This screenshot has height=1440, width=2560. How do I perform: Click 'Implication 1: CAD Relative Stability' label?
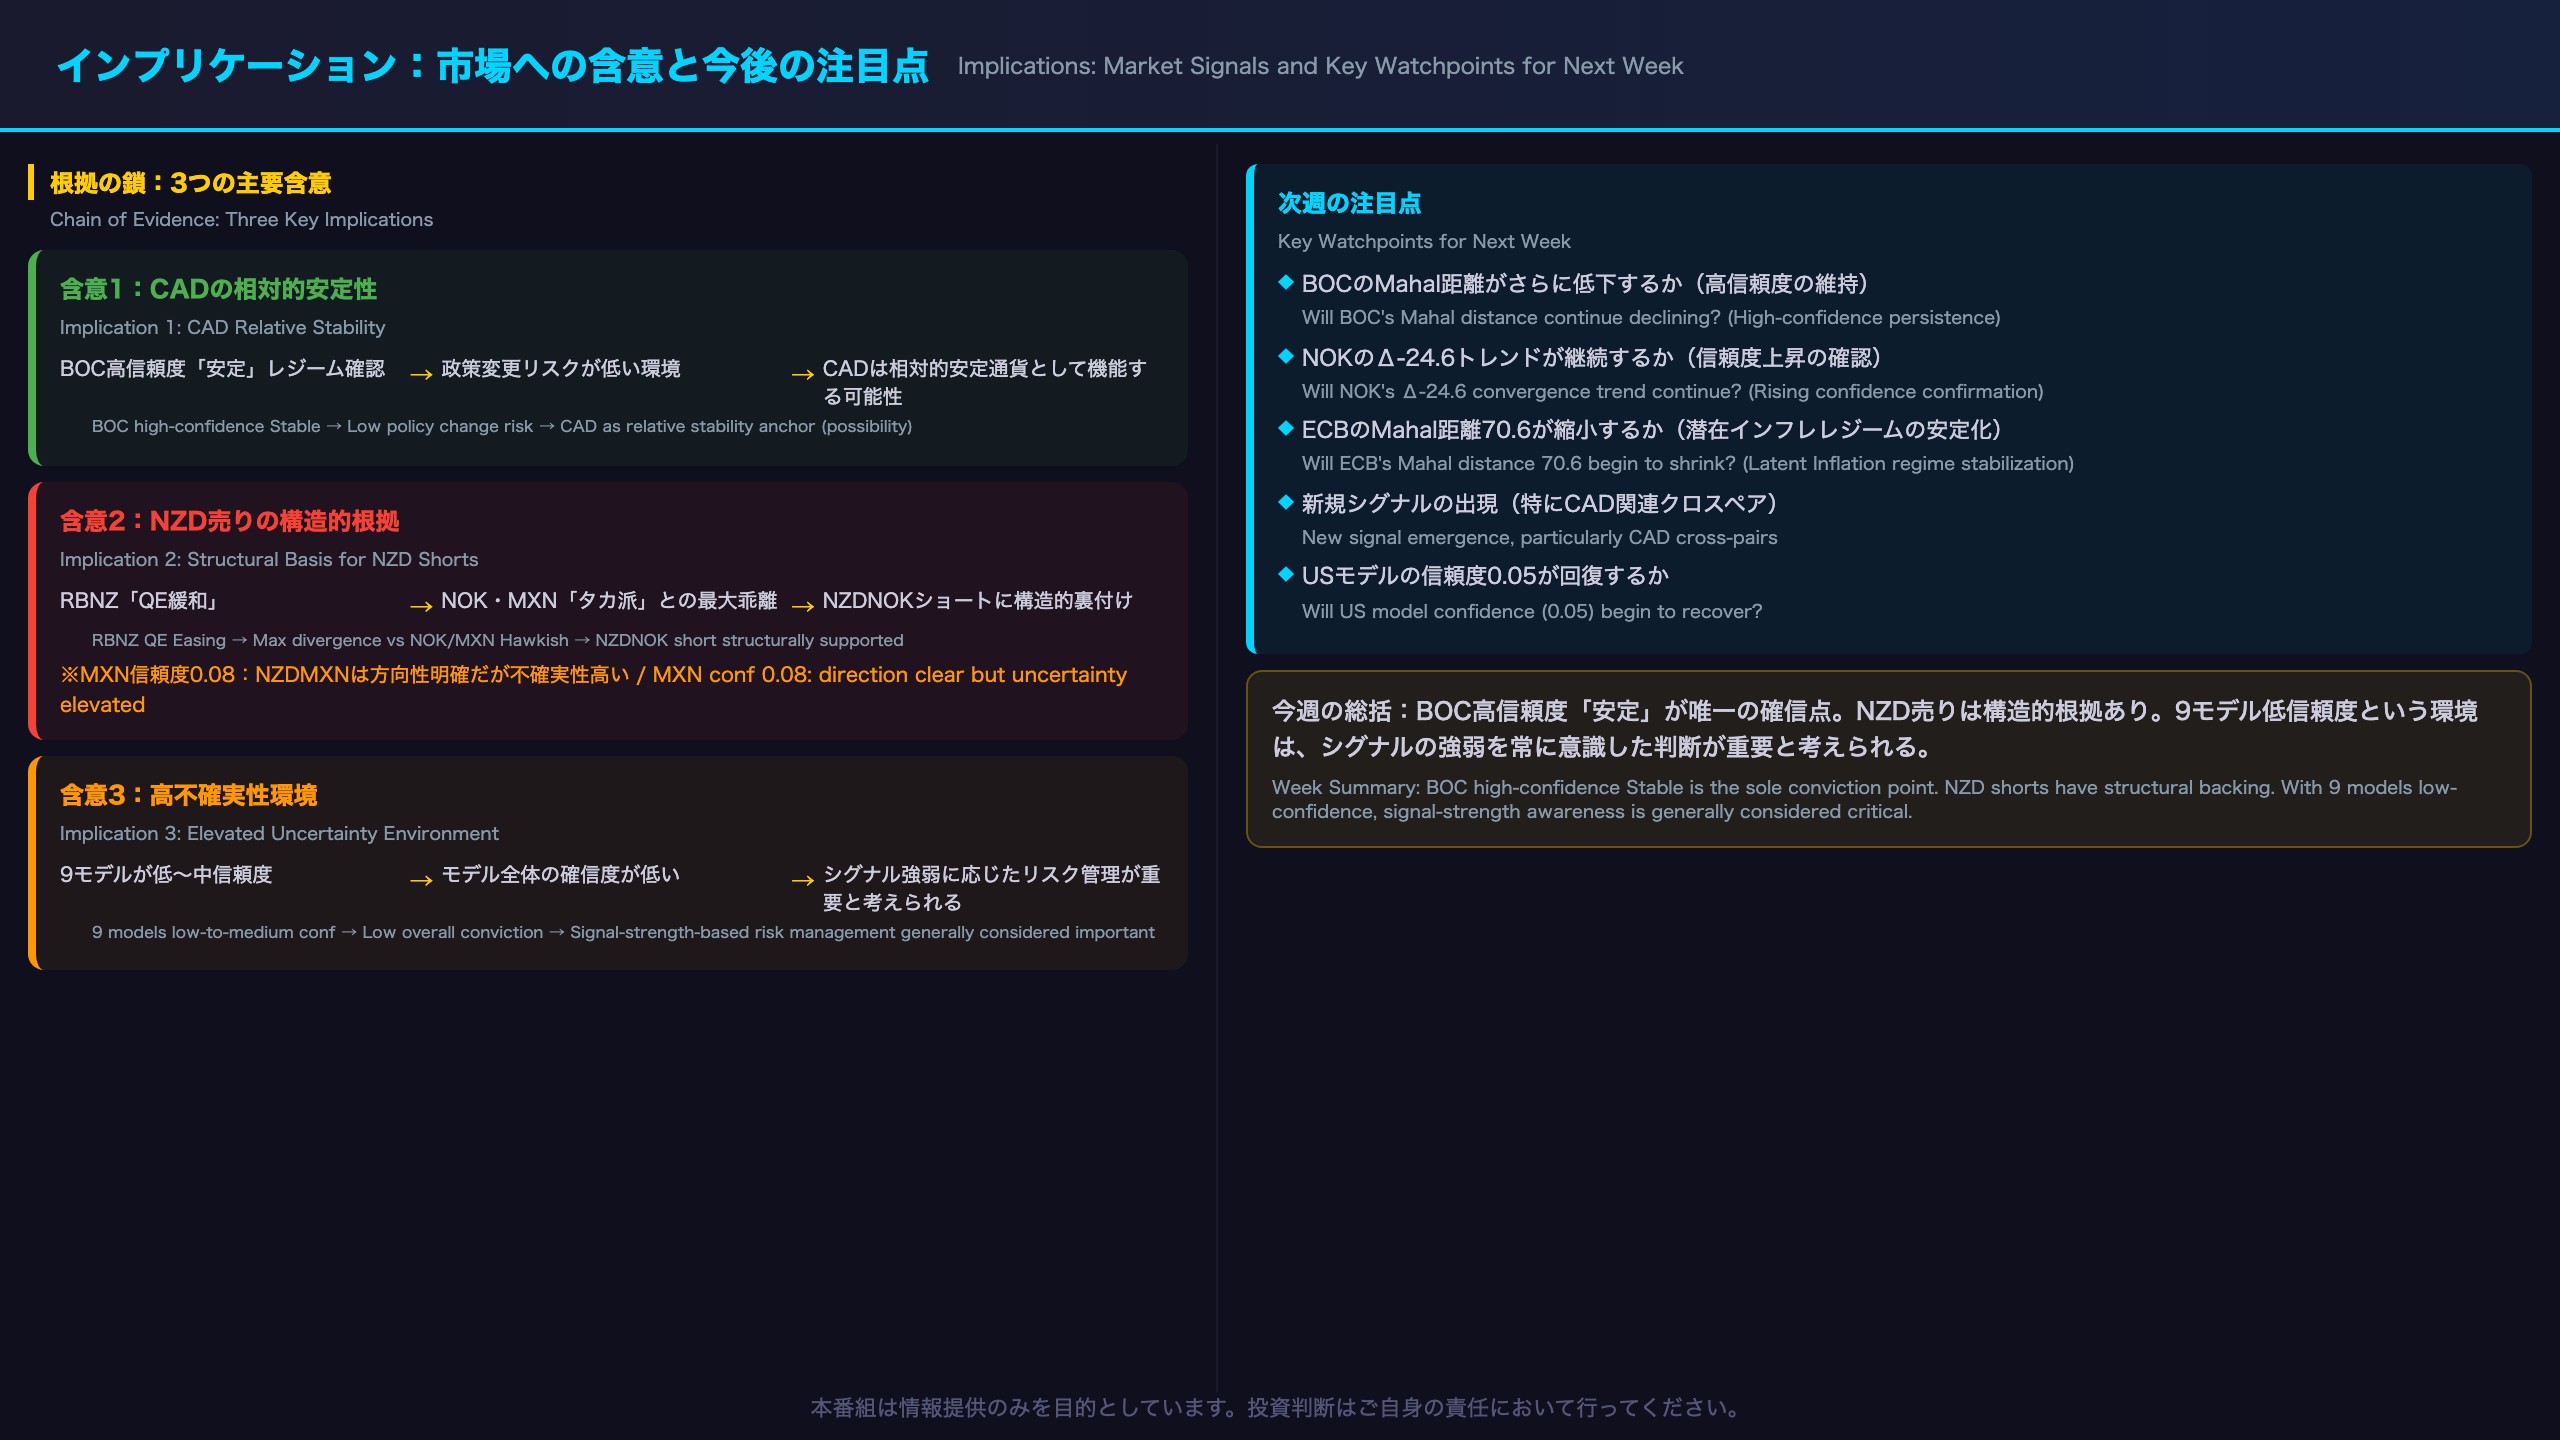222,327
